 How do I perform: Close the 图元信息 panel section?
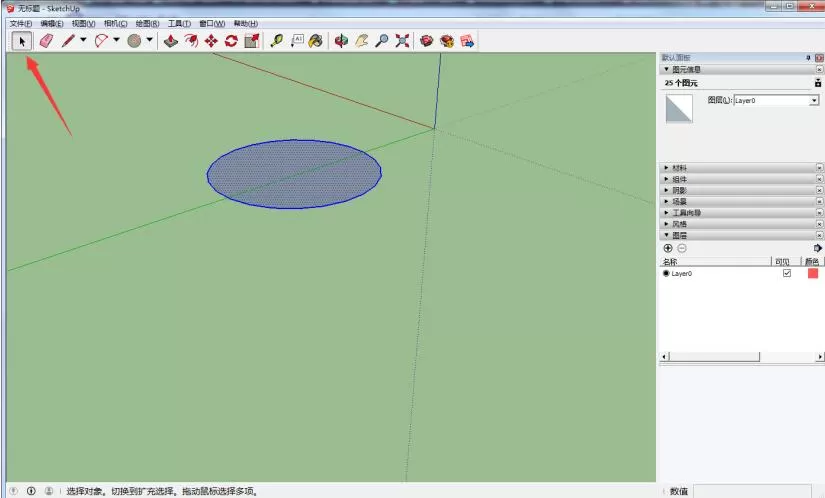point(819,69)
